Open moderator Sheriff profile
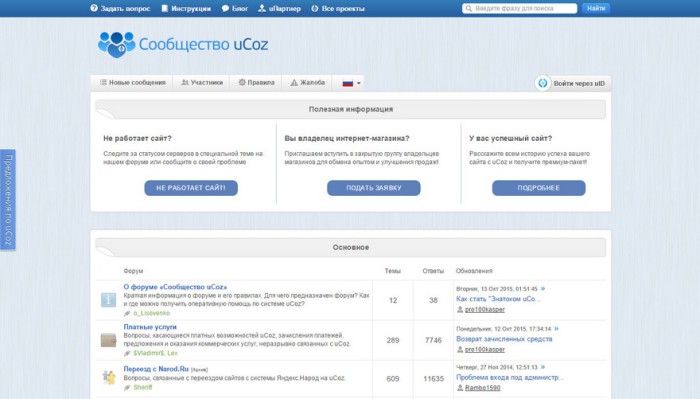Viewport: 700px width, 399px height. tap(143, 387)
